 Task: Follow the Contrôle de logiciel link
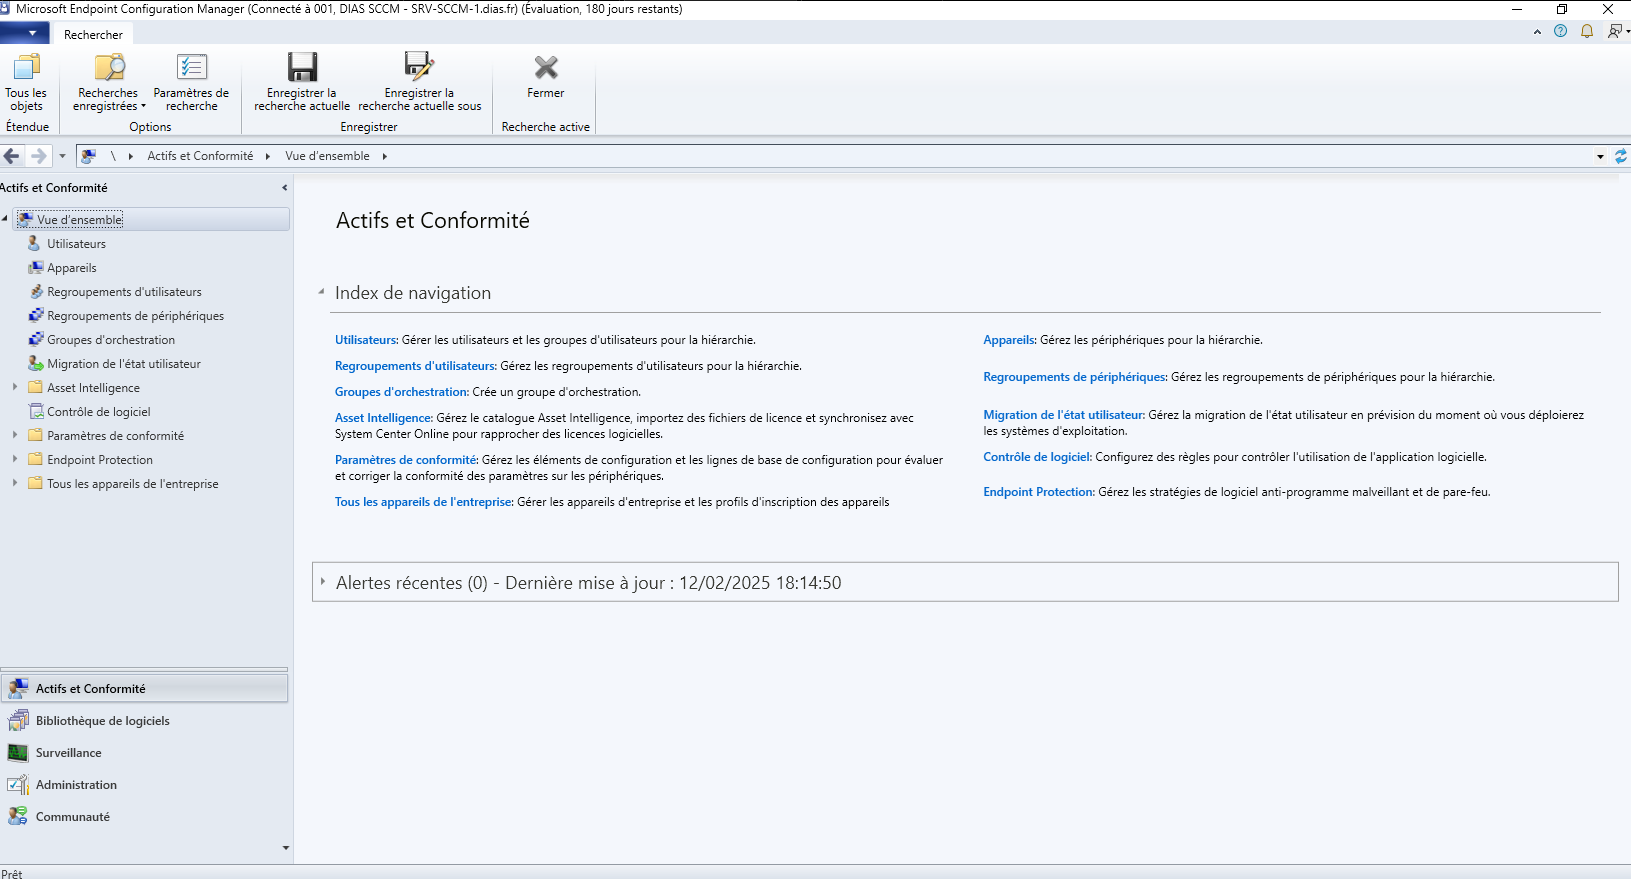tap(1037, 457)
